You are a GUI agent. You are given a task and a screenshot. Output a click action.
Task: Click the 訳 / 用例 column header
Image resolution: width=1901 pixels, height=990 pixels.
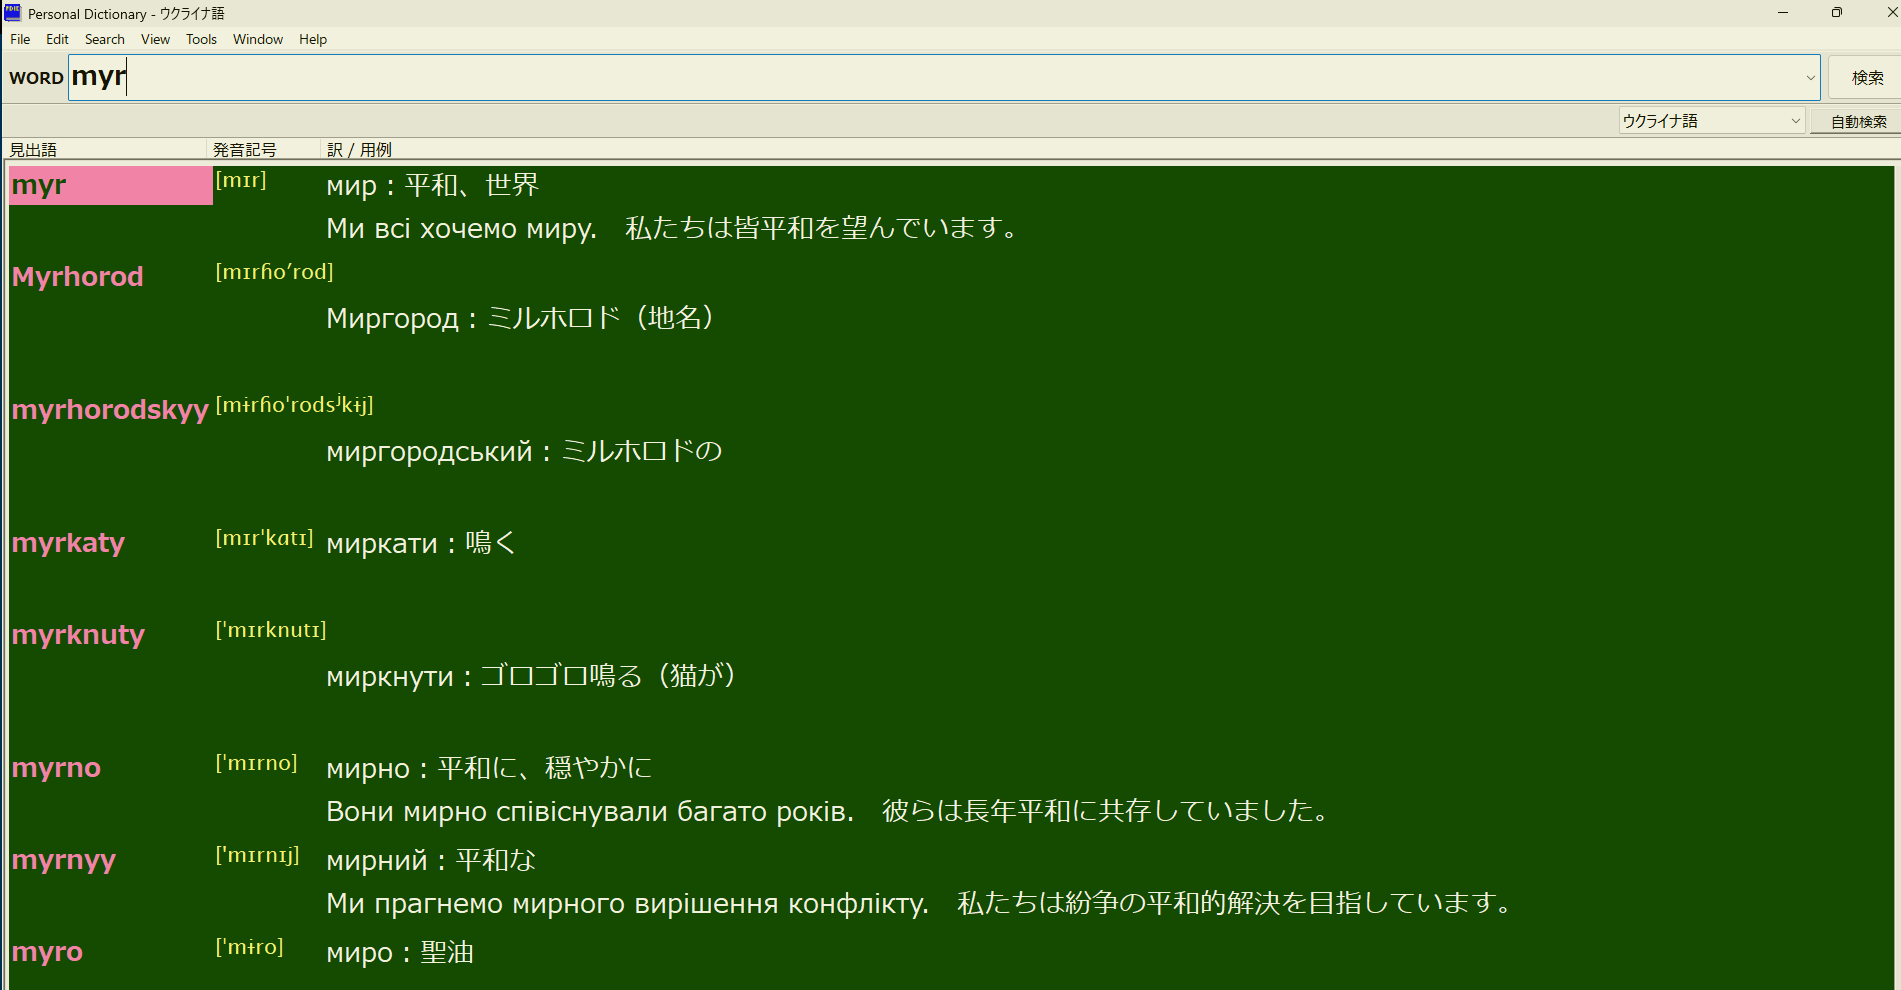coord(1110,149)
